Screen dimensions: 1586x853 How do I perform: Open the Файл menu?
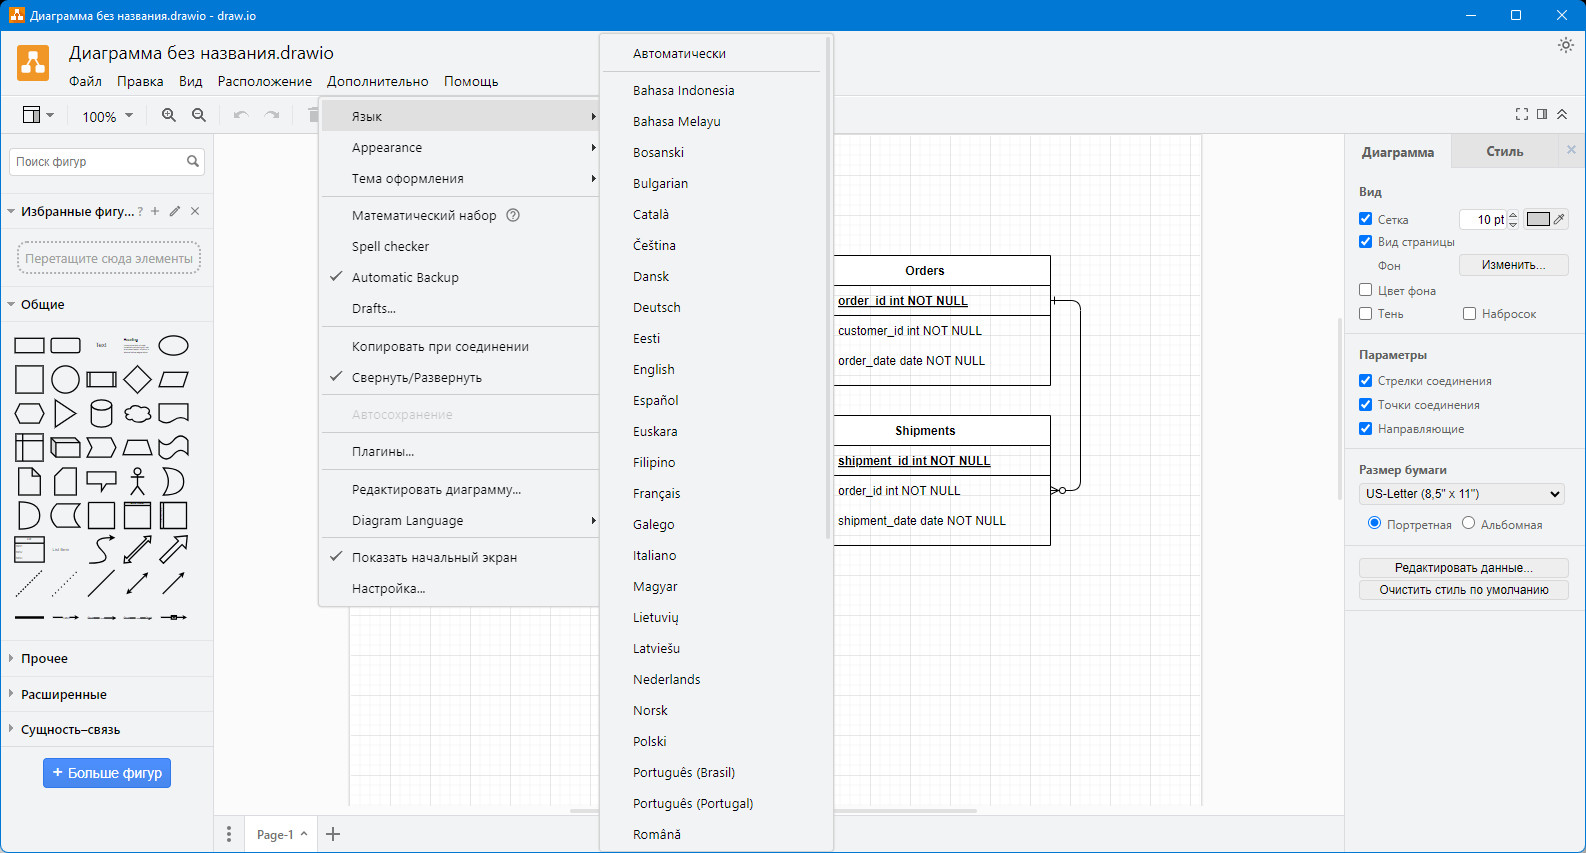click(85, 81)
